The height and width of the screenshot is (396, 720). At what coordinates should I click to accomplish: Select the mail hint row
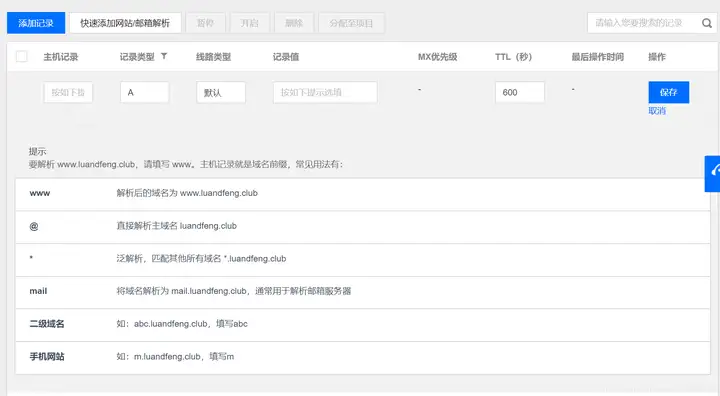point(363,292)
